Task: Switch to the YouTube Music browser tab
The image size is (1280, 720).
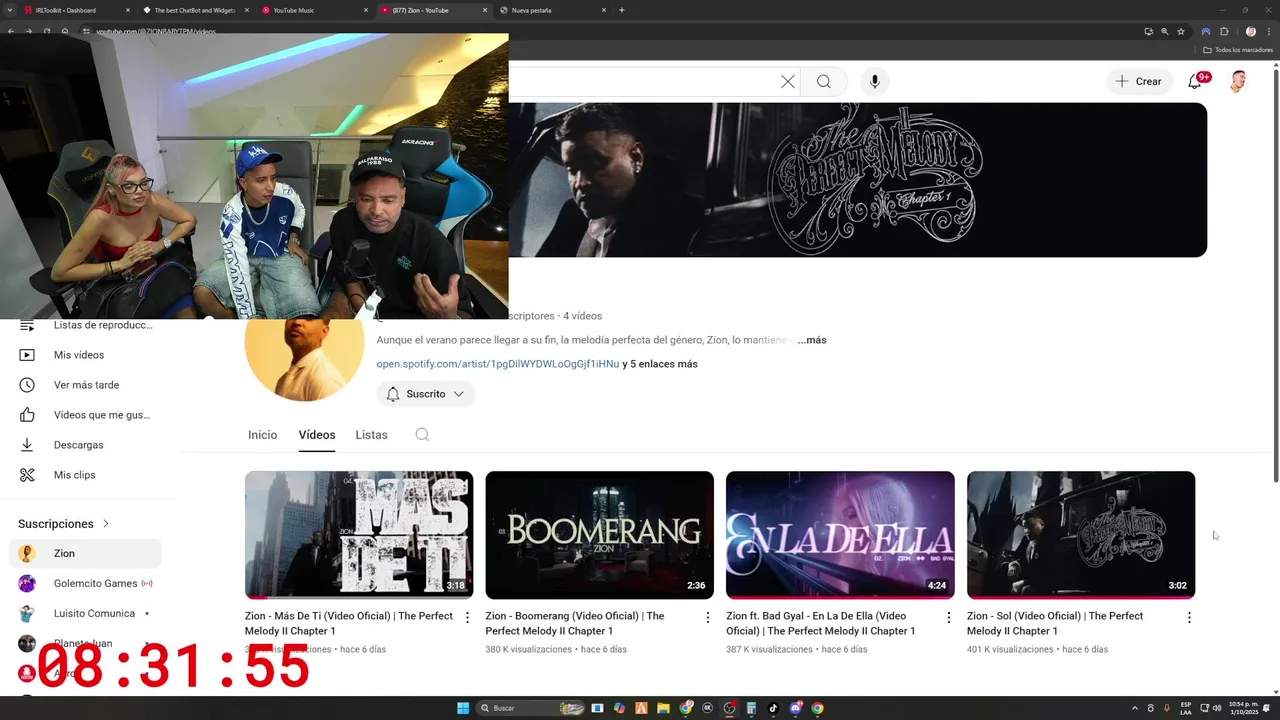Action: coord(315,10)
